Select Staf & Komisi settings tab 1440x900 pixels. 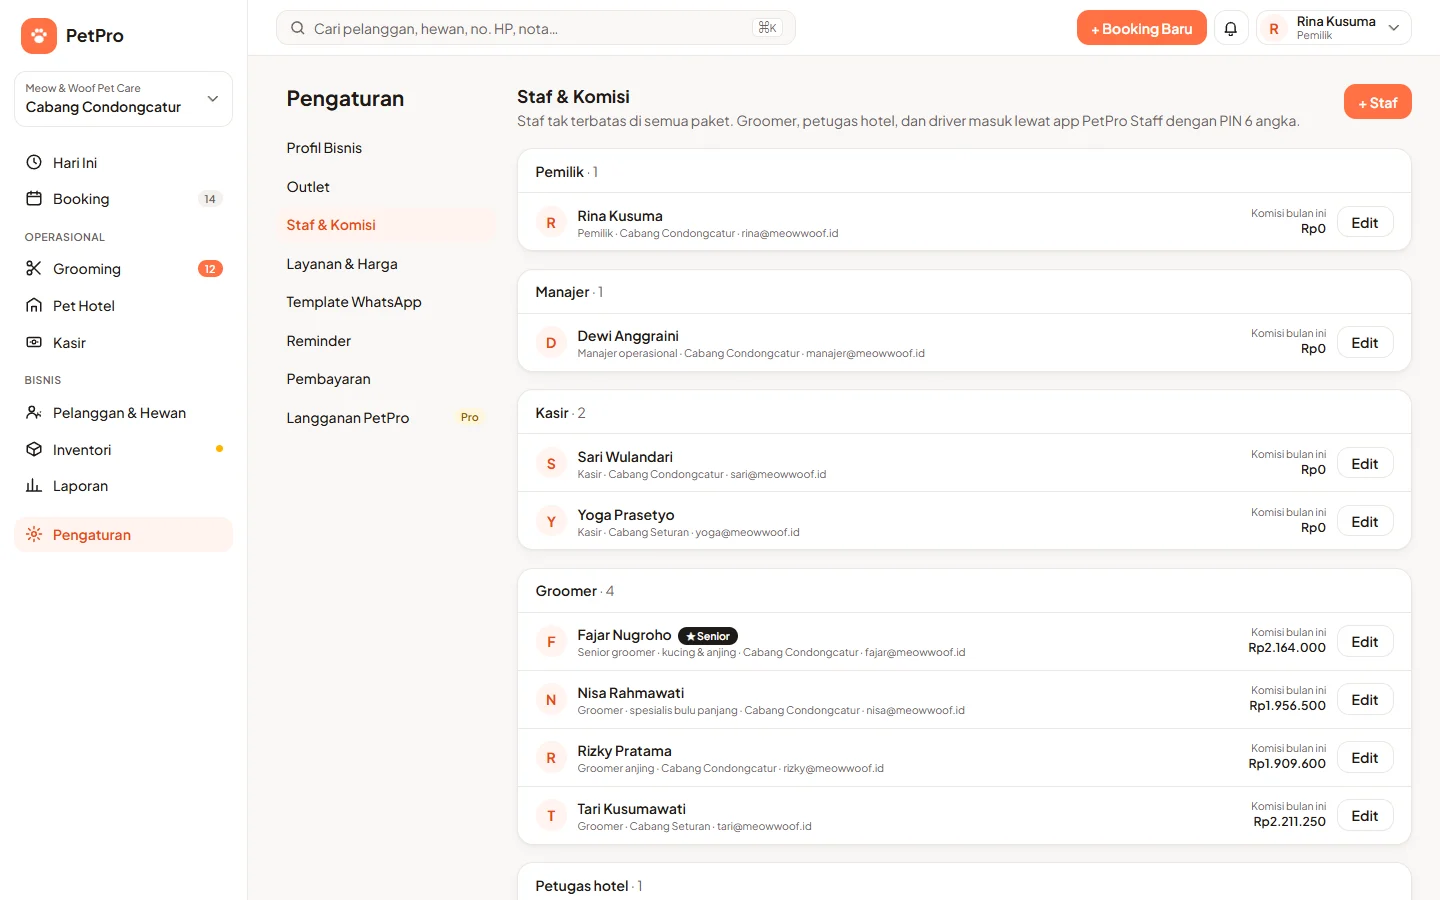coord(386,225)
